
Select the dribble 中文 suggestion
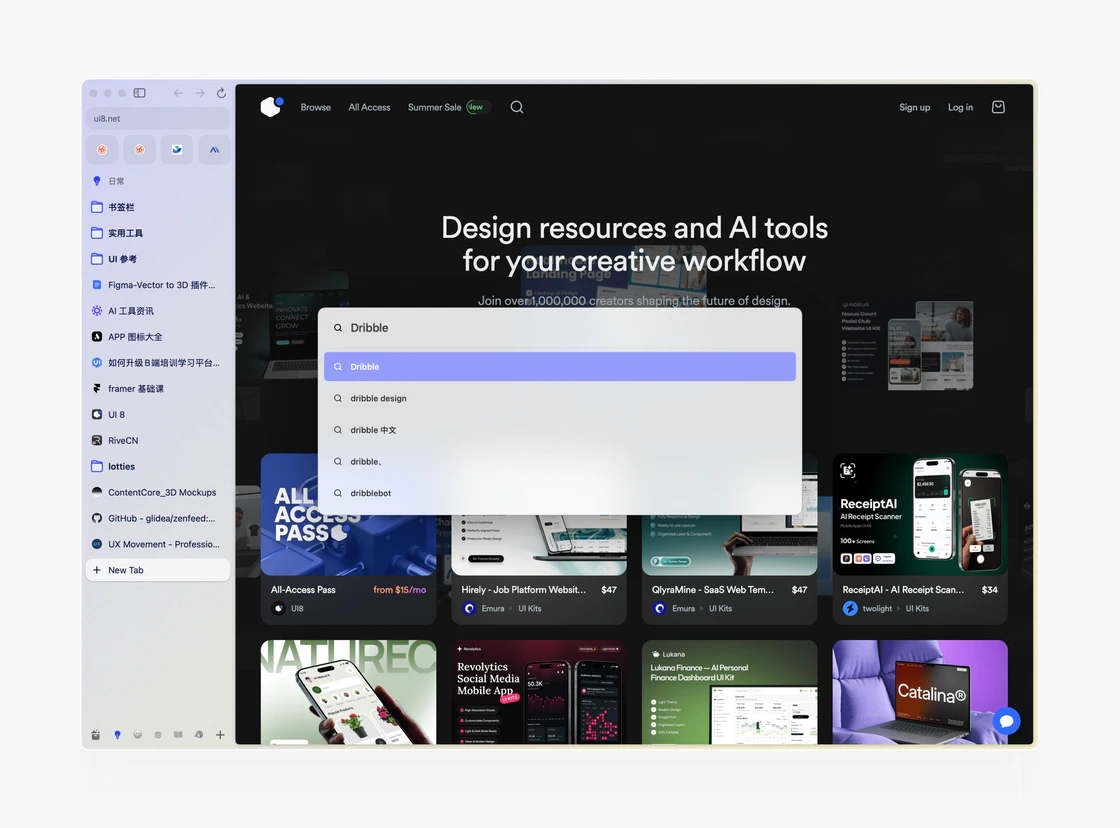(x=560, y=430)
